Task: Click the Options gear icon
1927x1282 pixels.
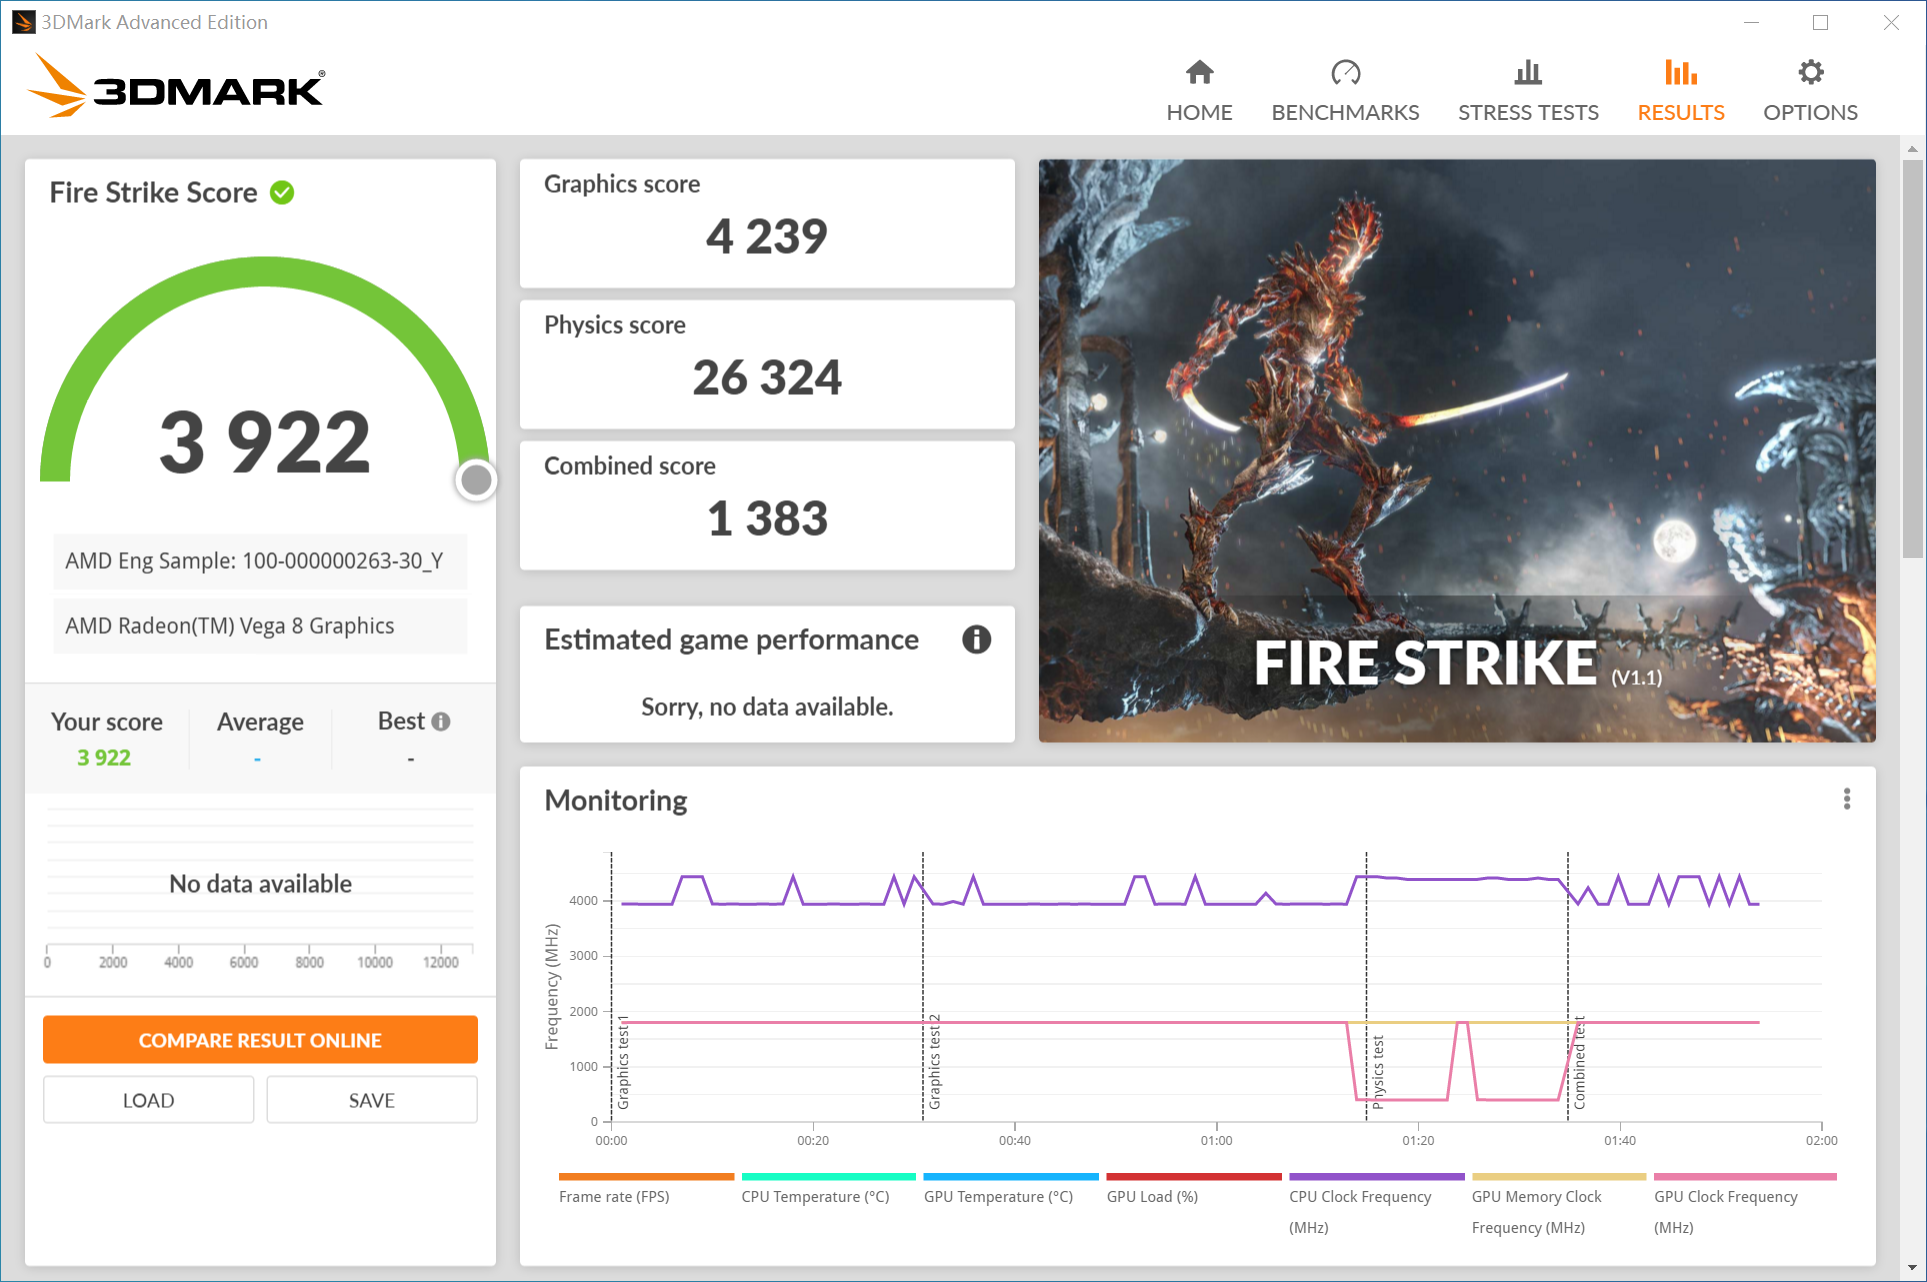Action: (1811, 72)
